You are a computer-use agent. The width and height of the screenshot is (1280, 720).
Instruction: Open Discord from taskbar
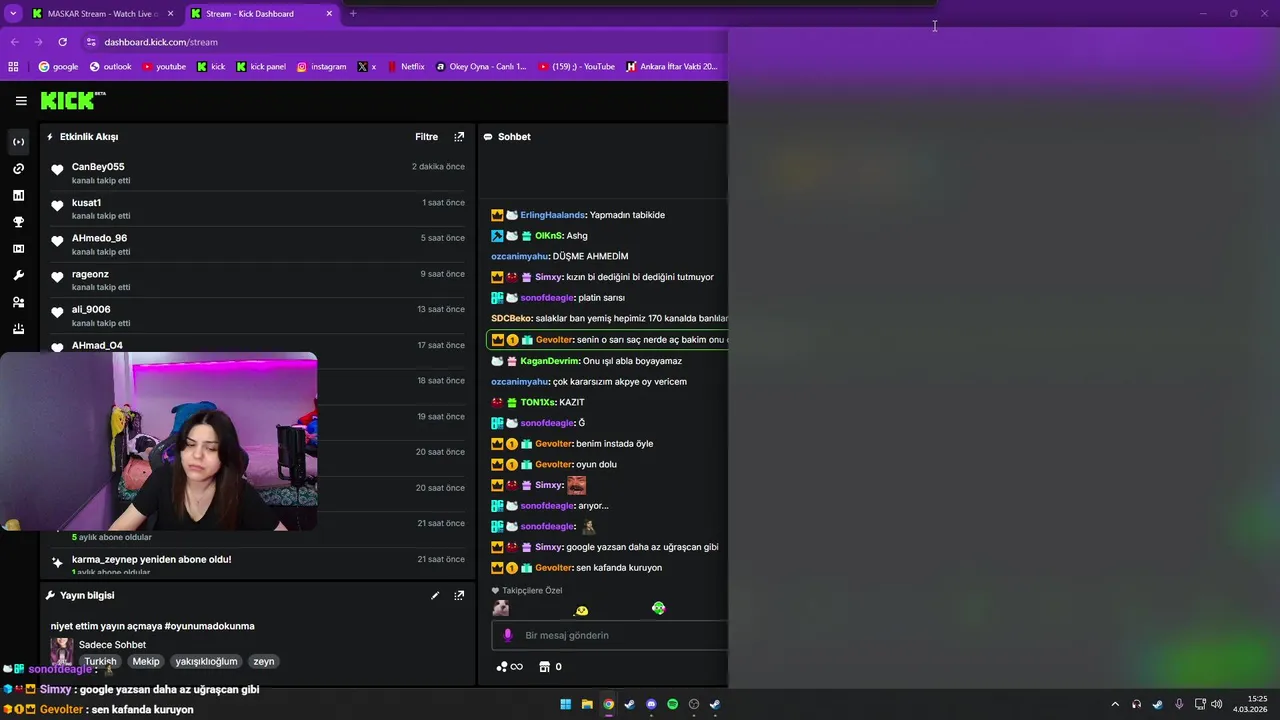click(651, 704)
